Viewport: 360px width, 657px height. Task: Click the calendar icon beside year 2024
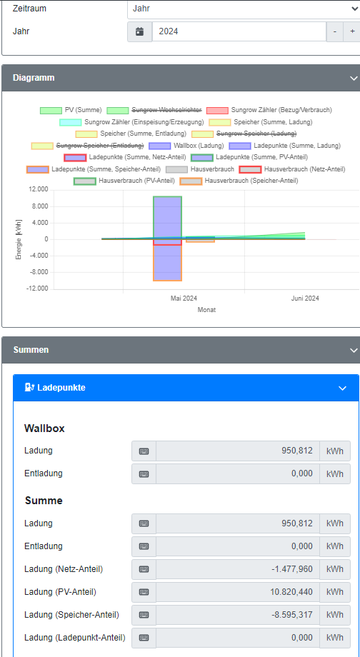pos(140,31)
